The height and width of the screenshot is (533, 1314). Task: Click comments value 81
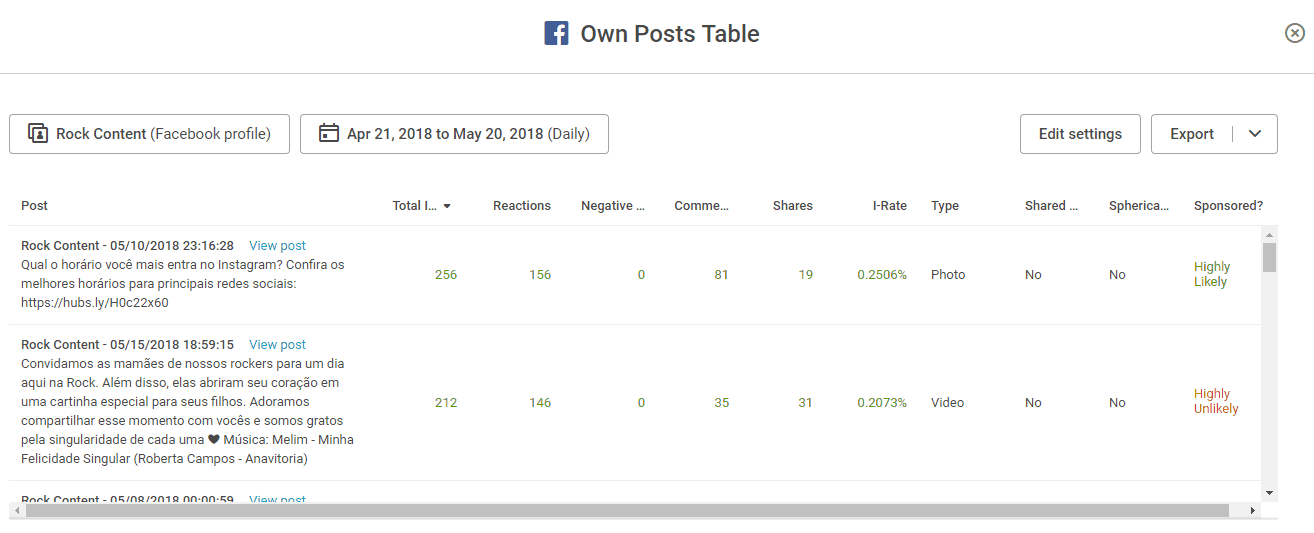(721, 275)
